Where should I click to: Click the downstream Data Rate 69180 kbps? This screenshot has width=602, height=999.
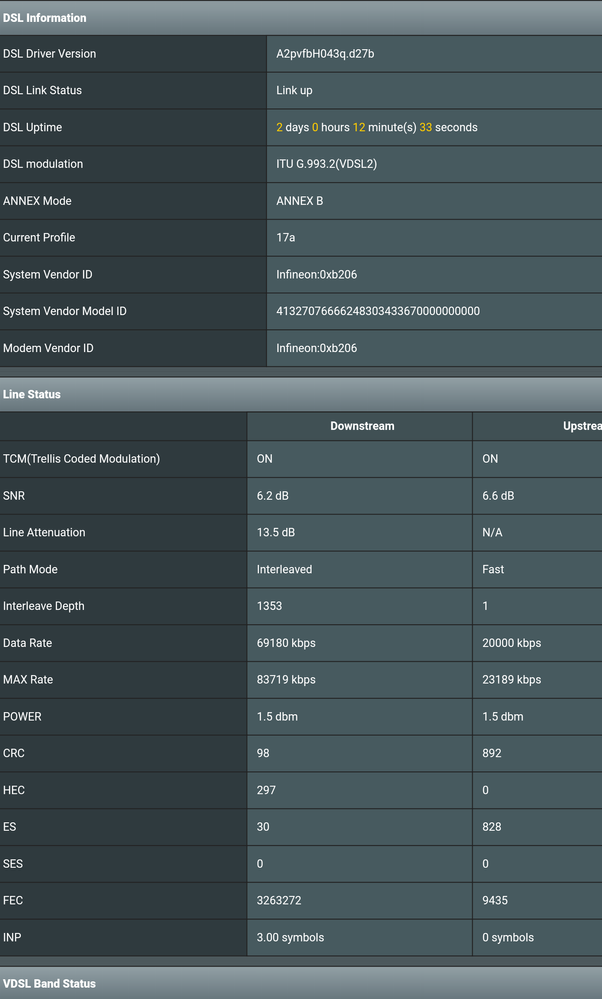point(286,643)
